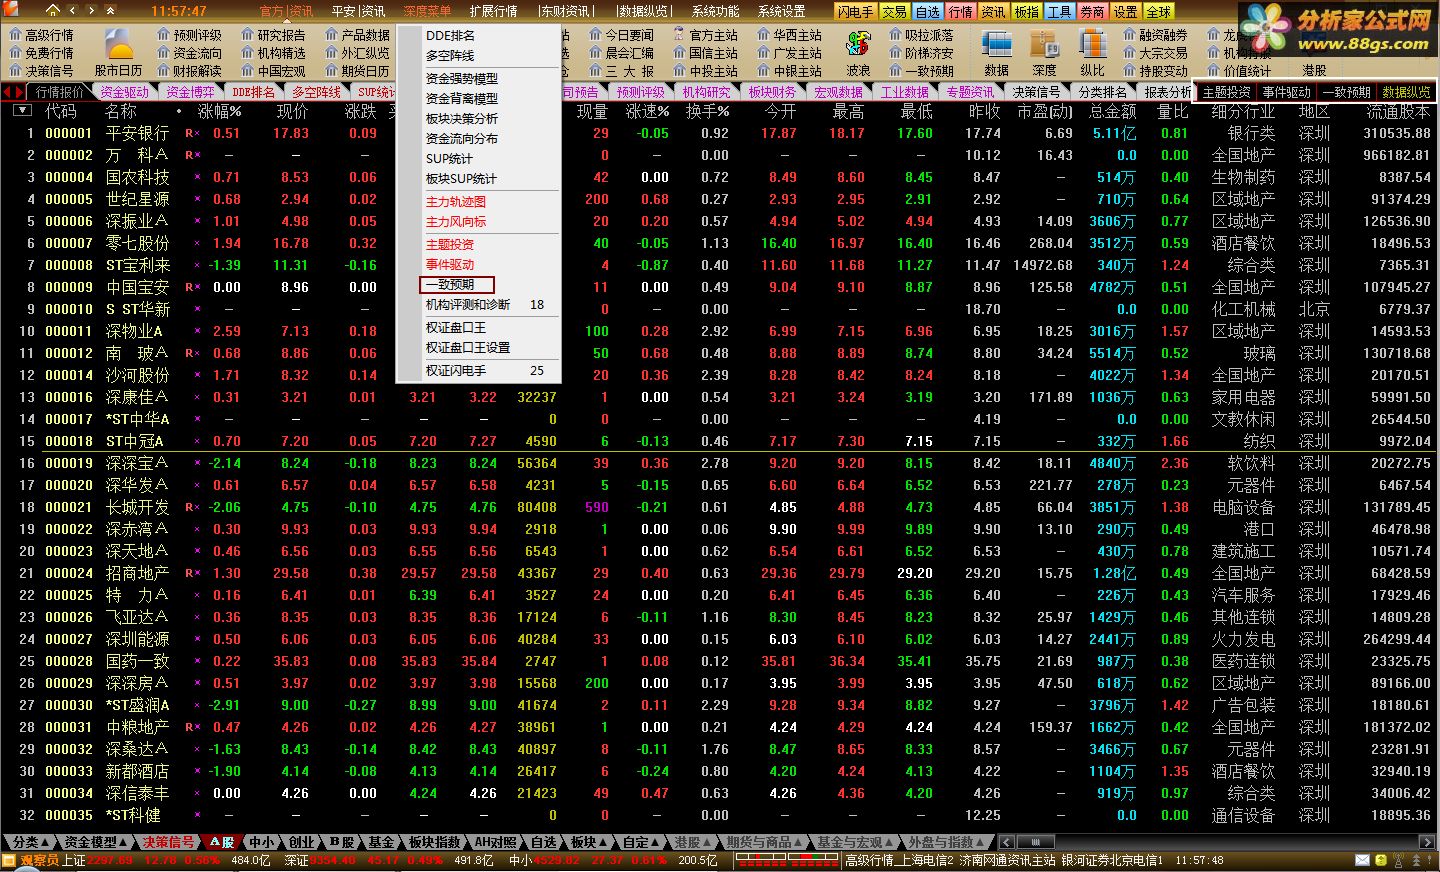Viewport: 1440px width, 872px height.
Task: Collapse toolbar with double-chevron up icon
Action: pyautogui.click(x=111, y=11)
